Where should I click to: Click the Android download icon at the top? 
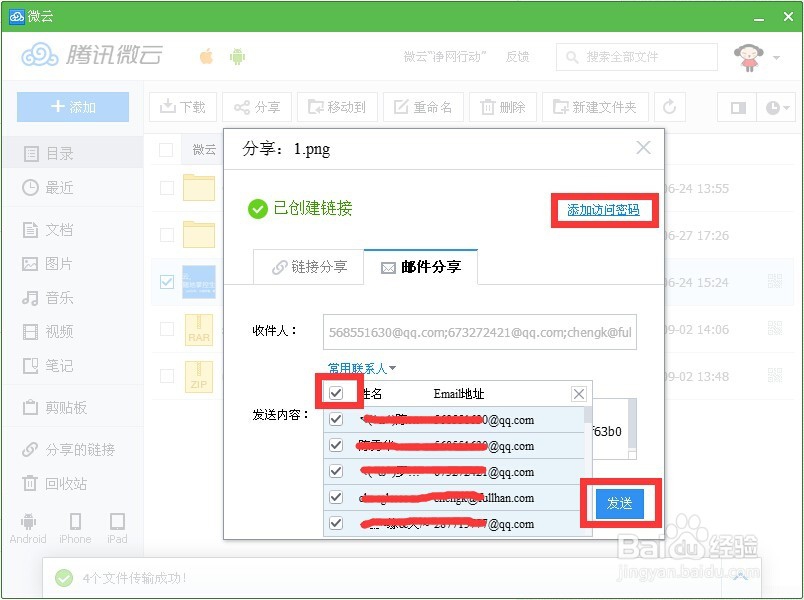(236, 57)
